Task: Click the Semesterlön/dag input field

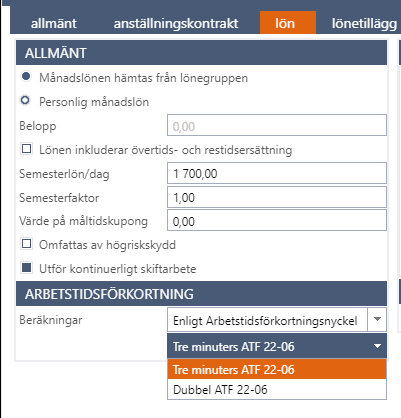Action: (x=277, y=173)
